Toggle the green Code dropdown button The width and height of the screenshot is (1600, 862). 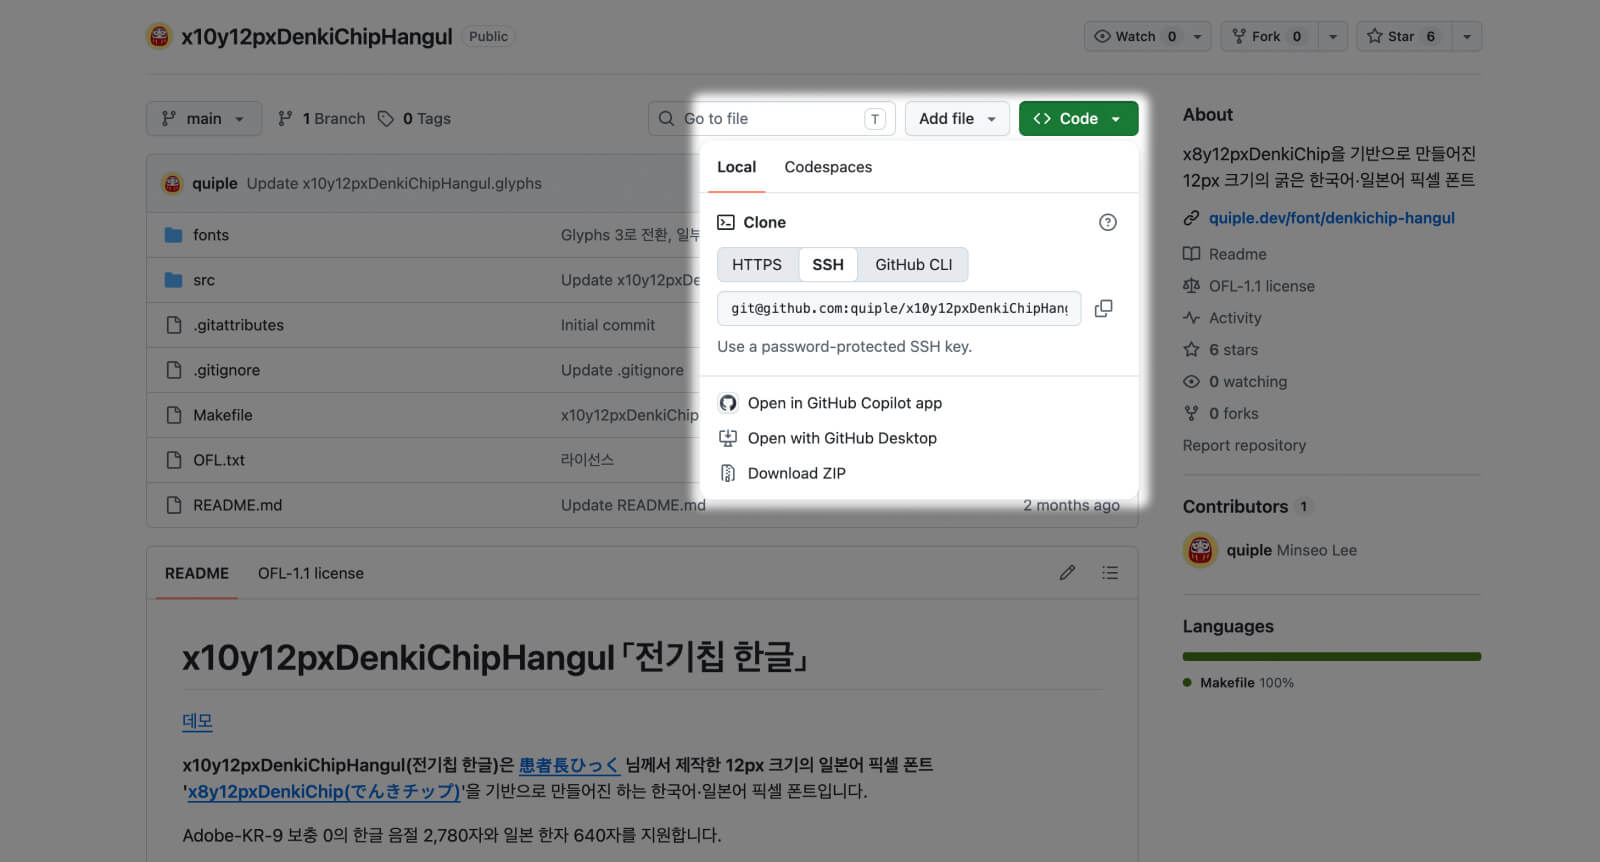tap(1078, 118)
